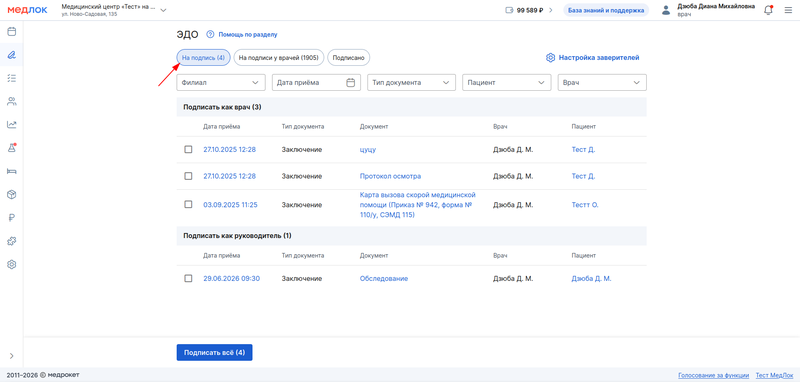The image size is (800, 382).
Task: Open the hospital bed icon in sidebar
Action: (x=11, y=171)
